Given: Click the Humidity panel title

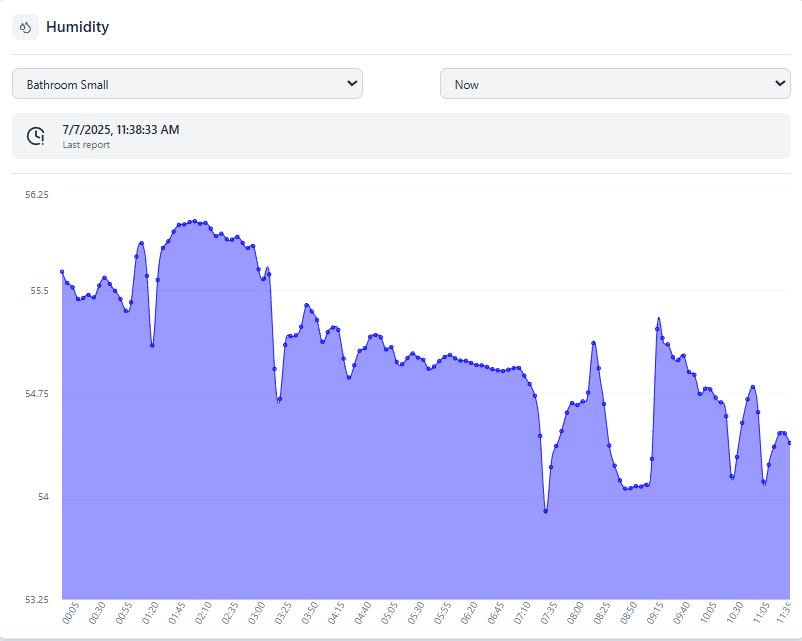Looking at the screenshot, I should [77, 27].
